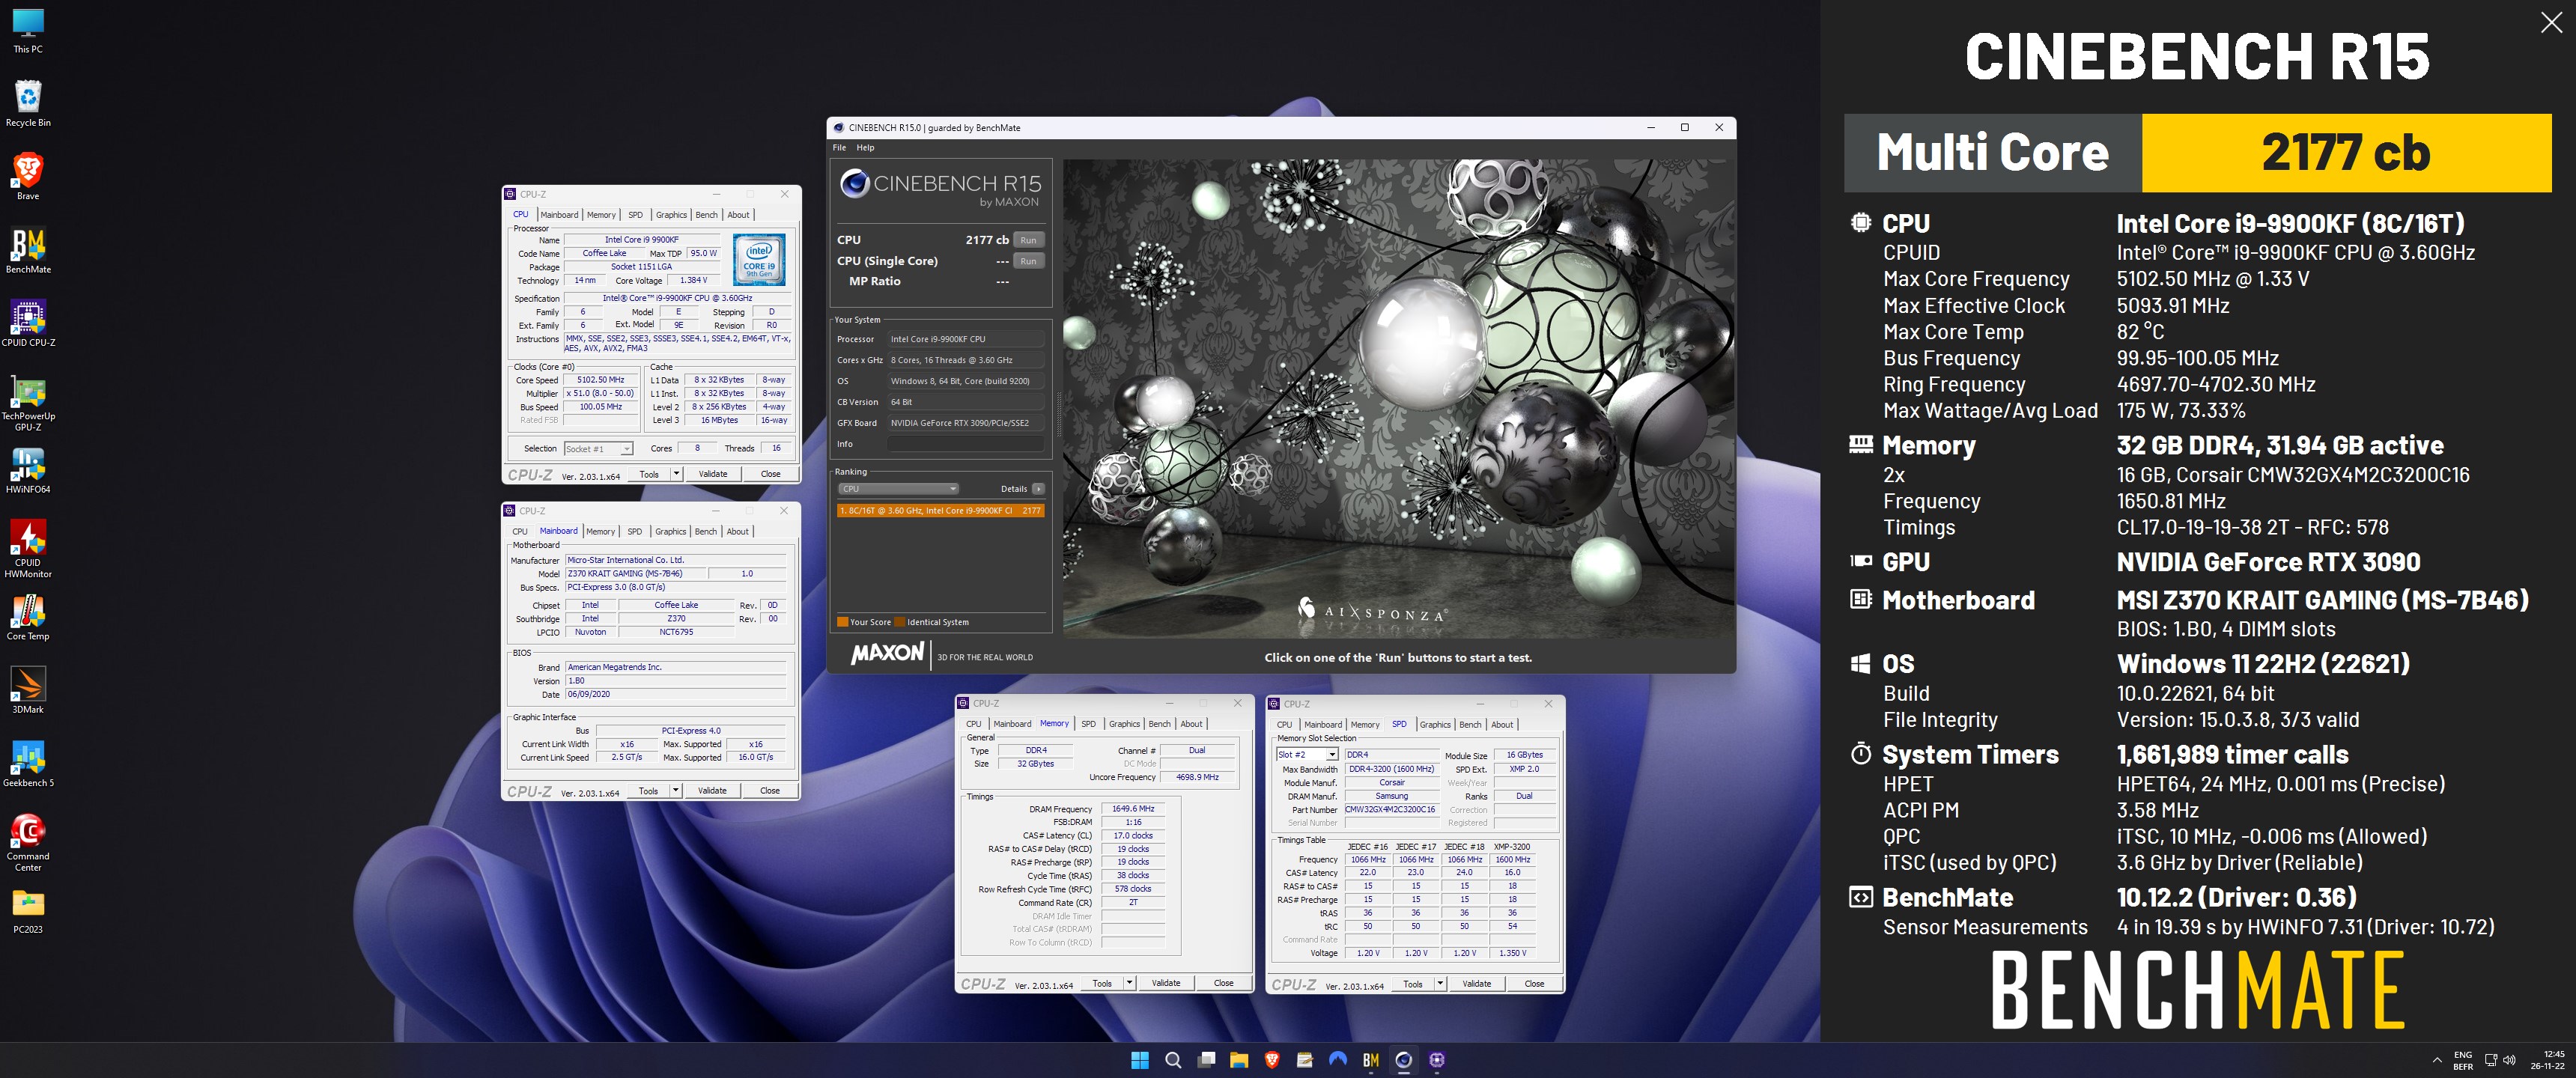Viewport: 2576px width, 1078px height.
Task: Open the PC2023 folder on the desktop
Action: point(28,911)
